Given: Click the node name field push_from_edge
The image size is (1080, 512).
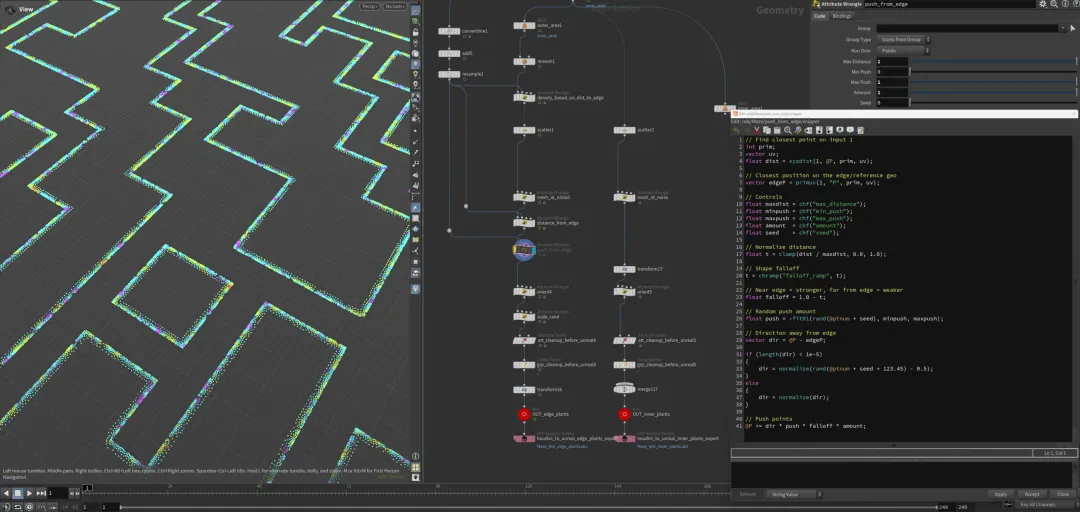Looking at the screenshot, I should pyautogui.click(x=950, y=4).
